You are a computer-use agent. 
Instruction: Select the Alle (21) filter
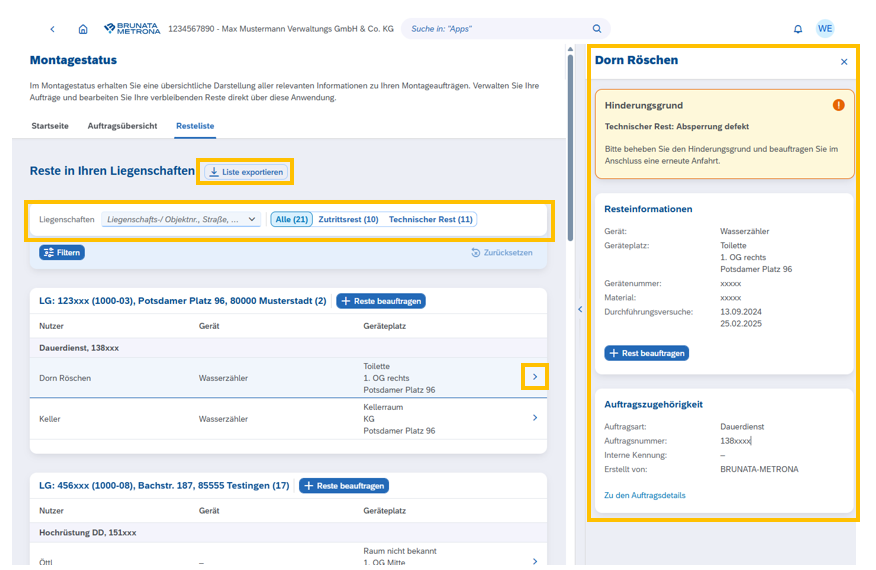pos(292,219)
